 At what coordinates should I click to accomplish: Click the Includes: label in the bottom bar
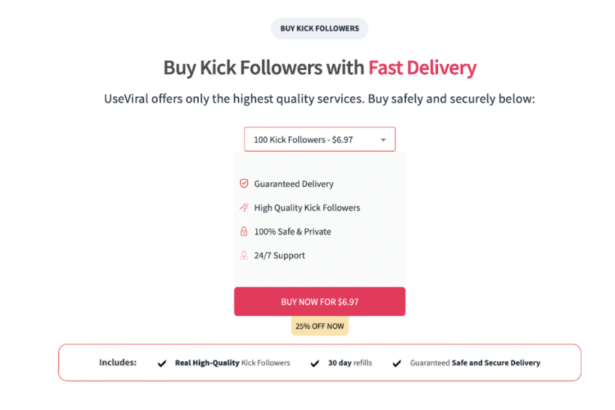(x=118, y=363)
